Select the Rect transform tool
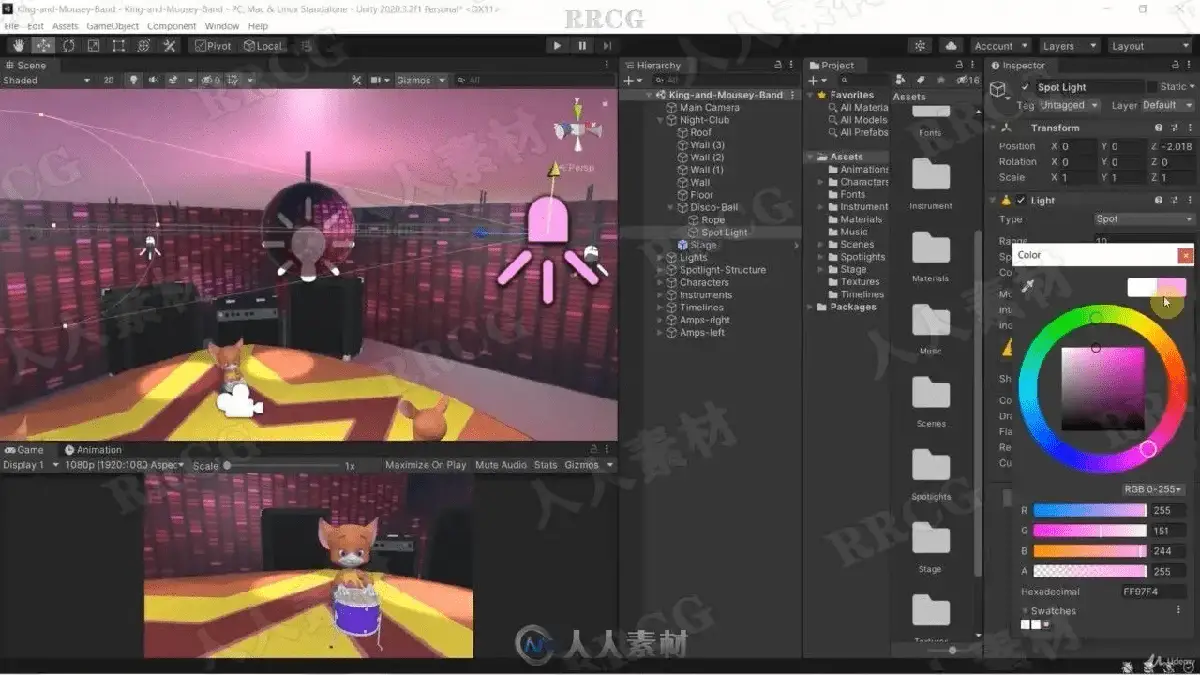This screenshot has height=675, width=1200. 119,46
